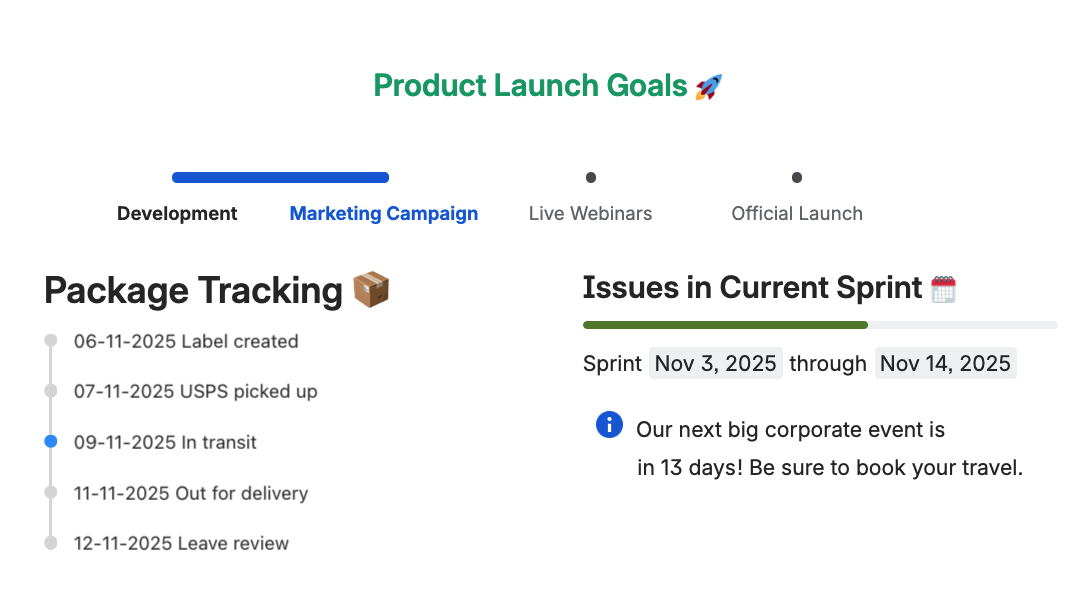Click the Official Launch step dot
1086x610 pixels.
797,178
